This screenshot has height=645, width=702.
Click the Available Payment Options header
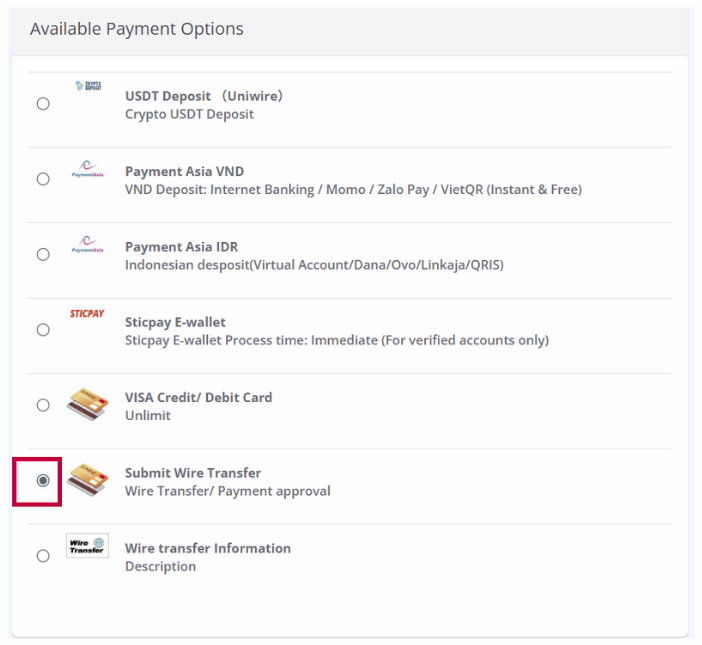pyautogui.click(x=136, y=29)
